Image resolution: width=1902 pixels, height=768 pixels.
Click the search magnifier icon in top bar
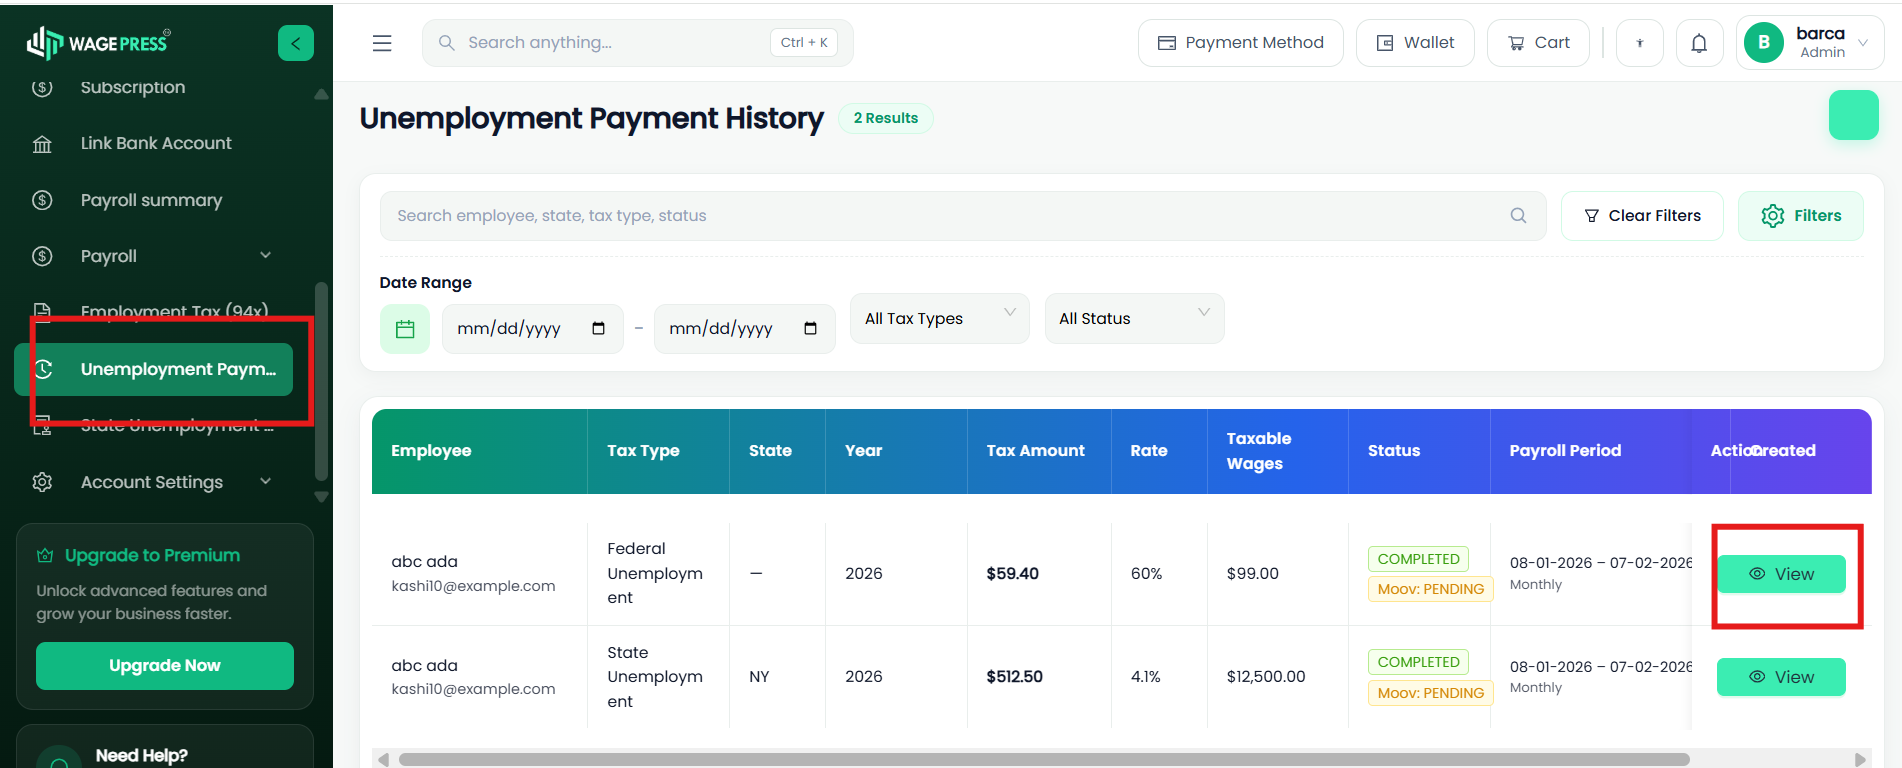pyautogui.click(x=447, y=43)
